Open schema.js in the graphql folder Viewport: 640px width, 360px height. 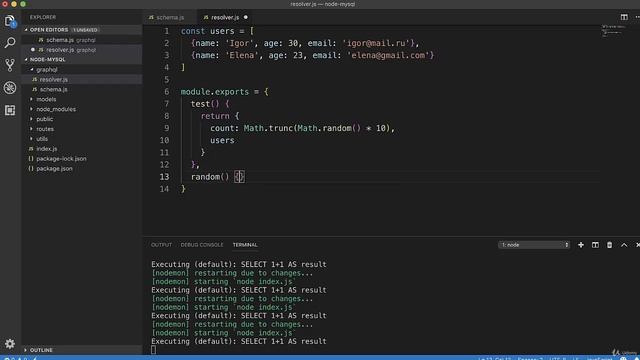[x=53, y=89]
